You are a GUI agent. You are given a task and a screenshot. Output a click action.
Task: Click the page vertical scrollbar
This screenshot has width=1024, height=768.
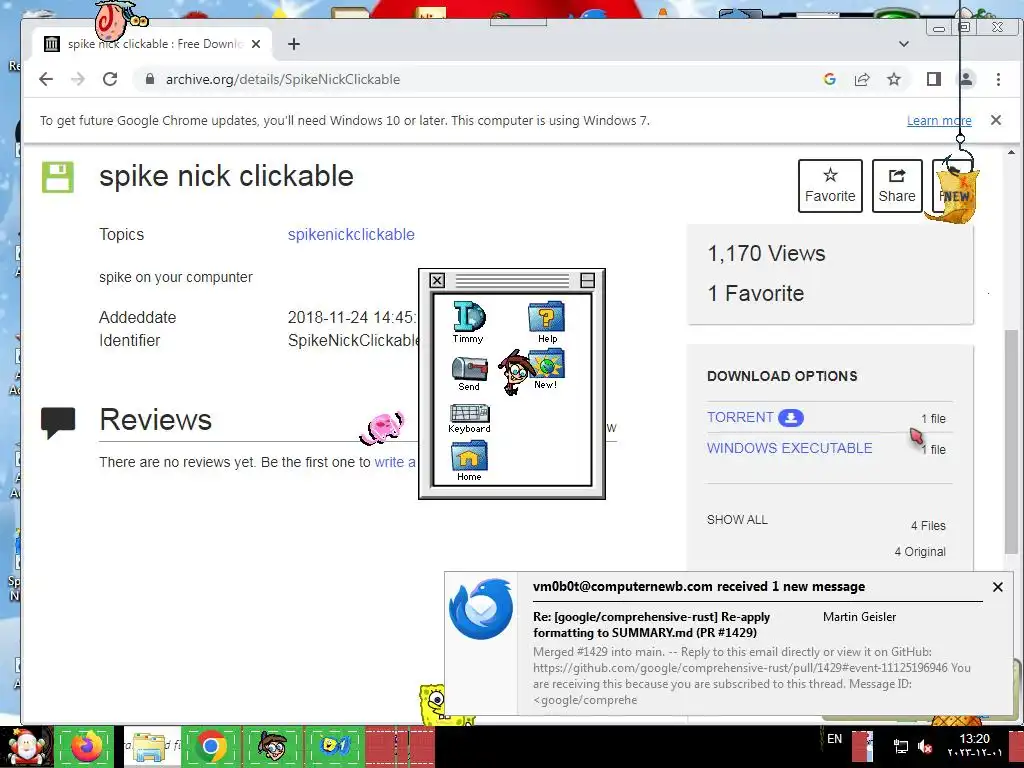click(x=1011, y=441)
